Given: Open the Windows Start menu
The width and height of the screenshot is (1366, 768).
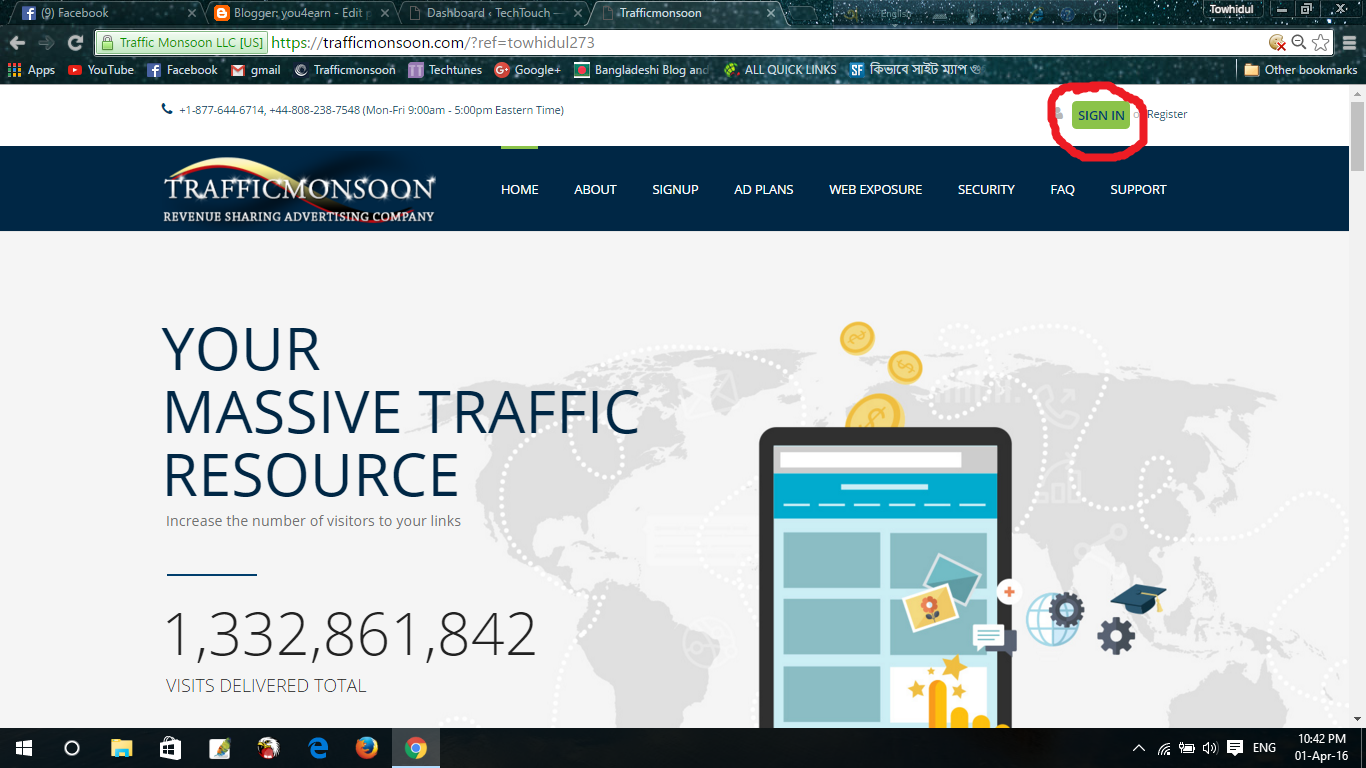Looking at the screenshot, I should click(x=24, y=748).
